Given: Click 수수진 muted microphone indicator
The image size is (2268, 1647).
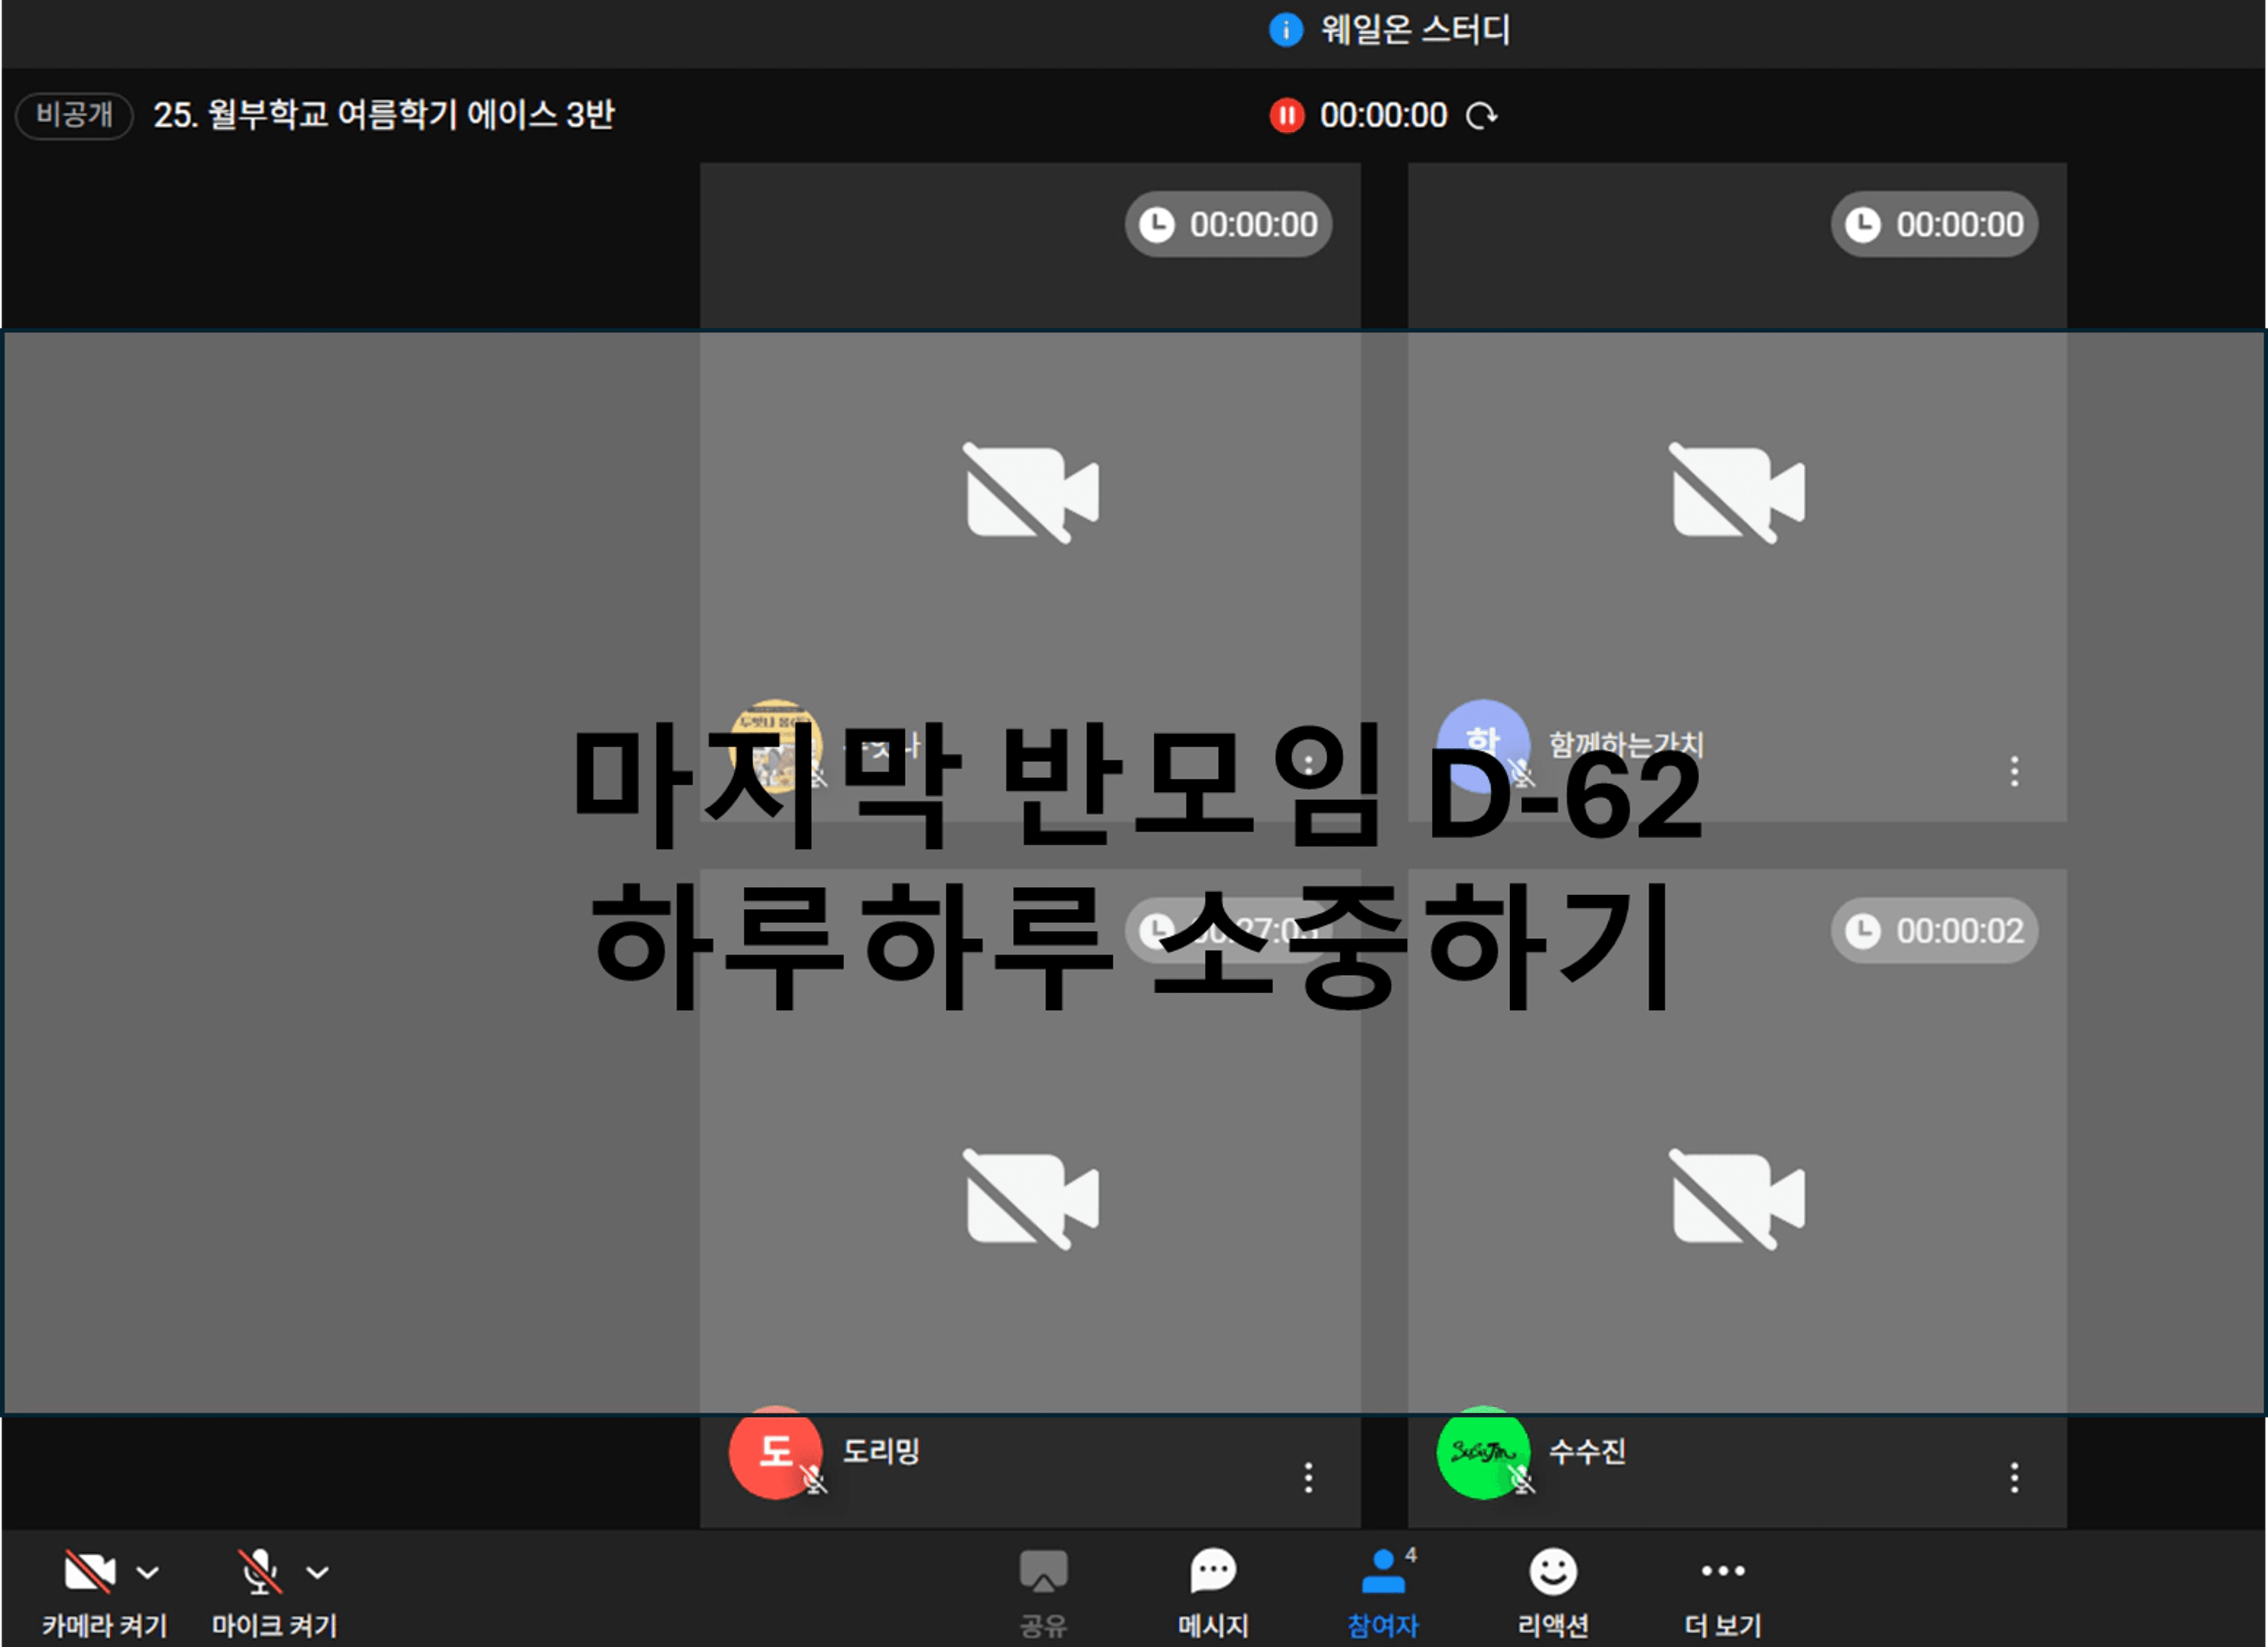Looking at the screenshot, I should 1522,1480.
